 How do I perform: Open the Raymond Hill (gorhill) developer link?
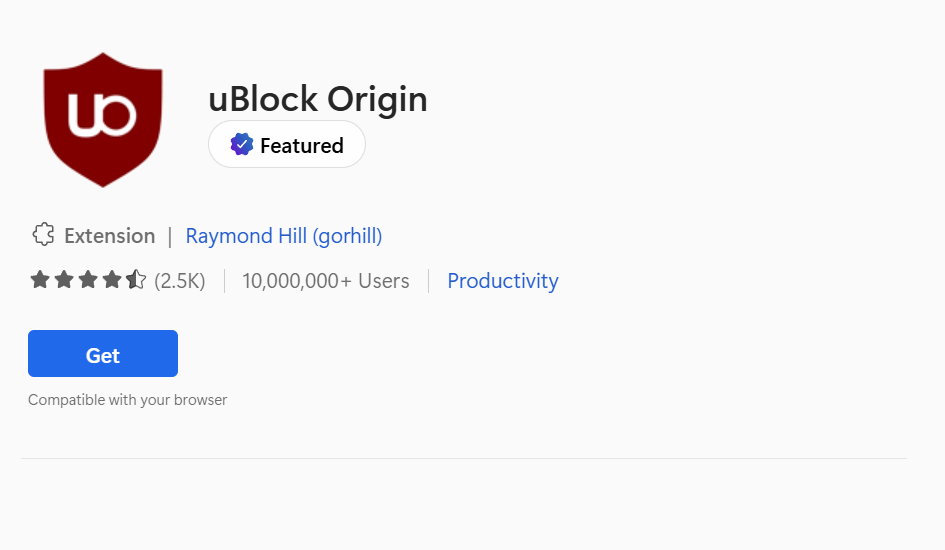click(284, 236)
